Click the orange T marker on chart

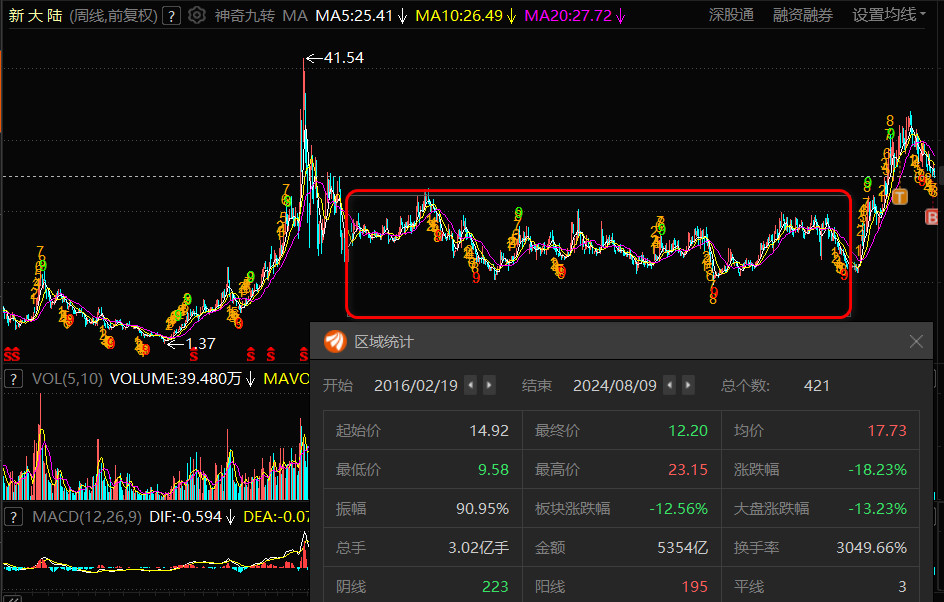click(x=899, y=196)
